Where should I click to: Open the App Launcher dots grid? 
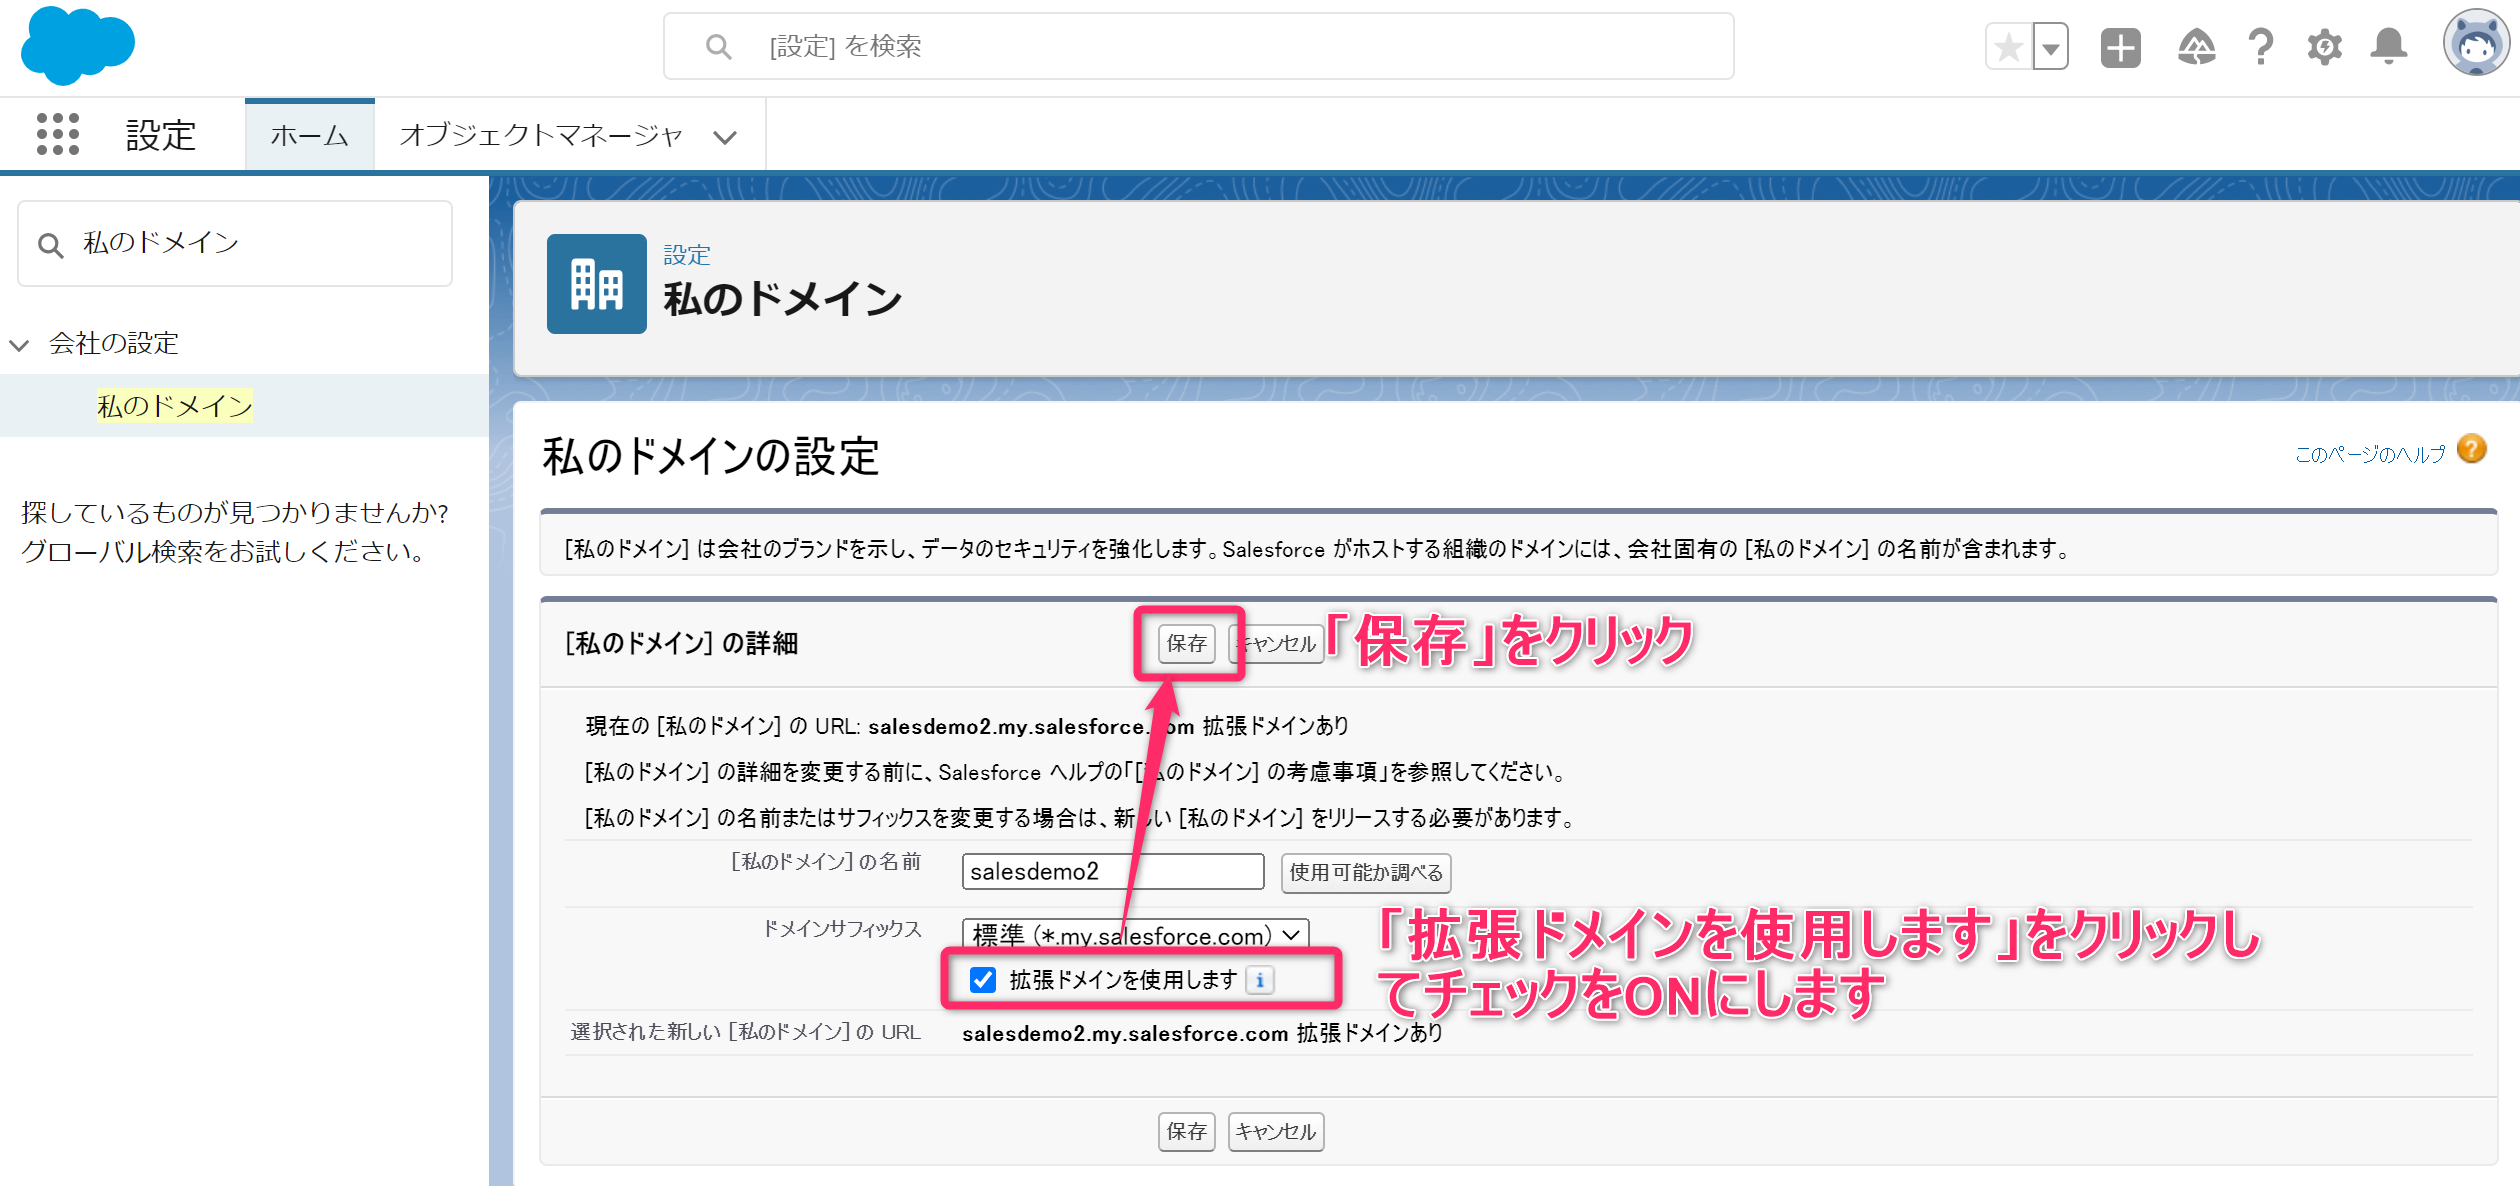point(57,134)
